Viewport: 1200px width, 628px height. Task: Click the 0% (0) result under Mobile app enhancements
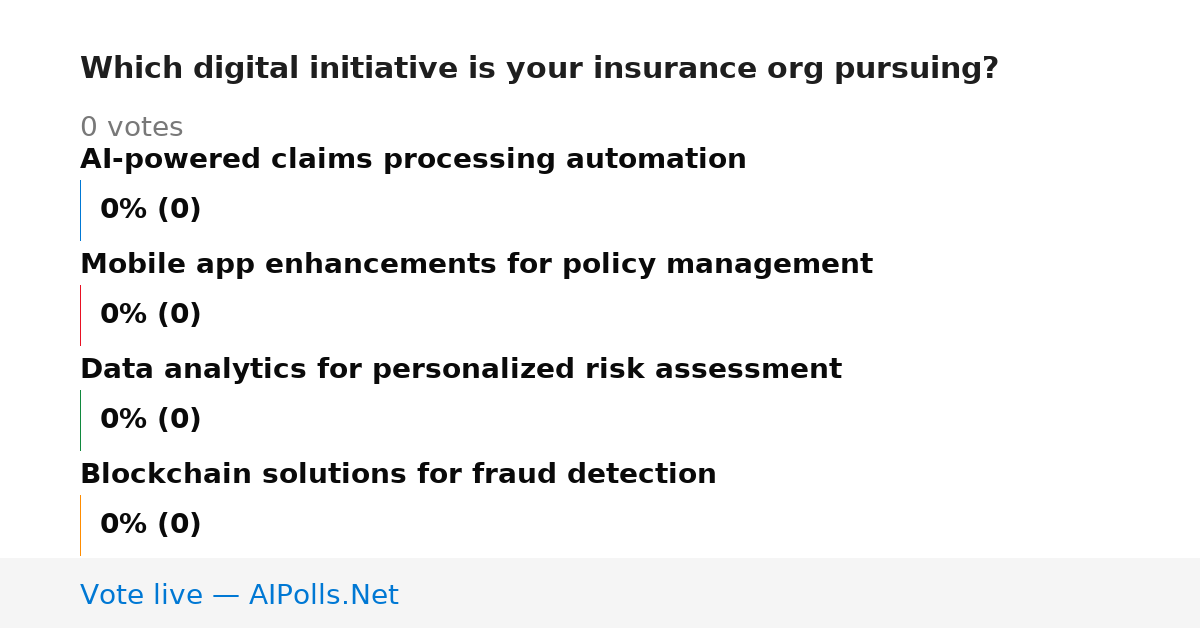pyautogui.click(x=150, y=315)
